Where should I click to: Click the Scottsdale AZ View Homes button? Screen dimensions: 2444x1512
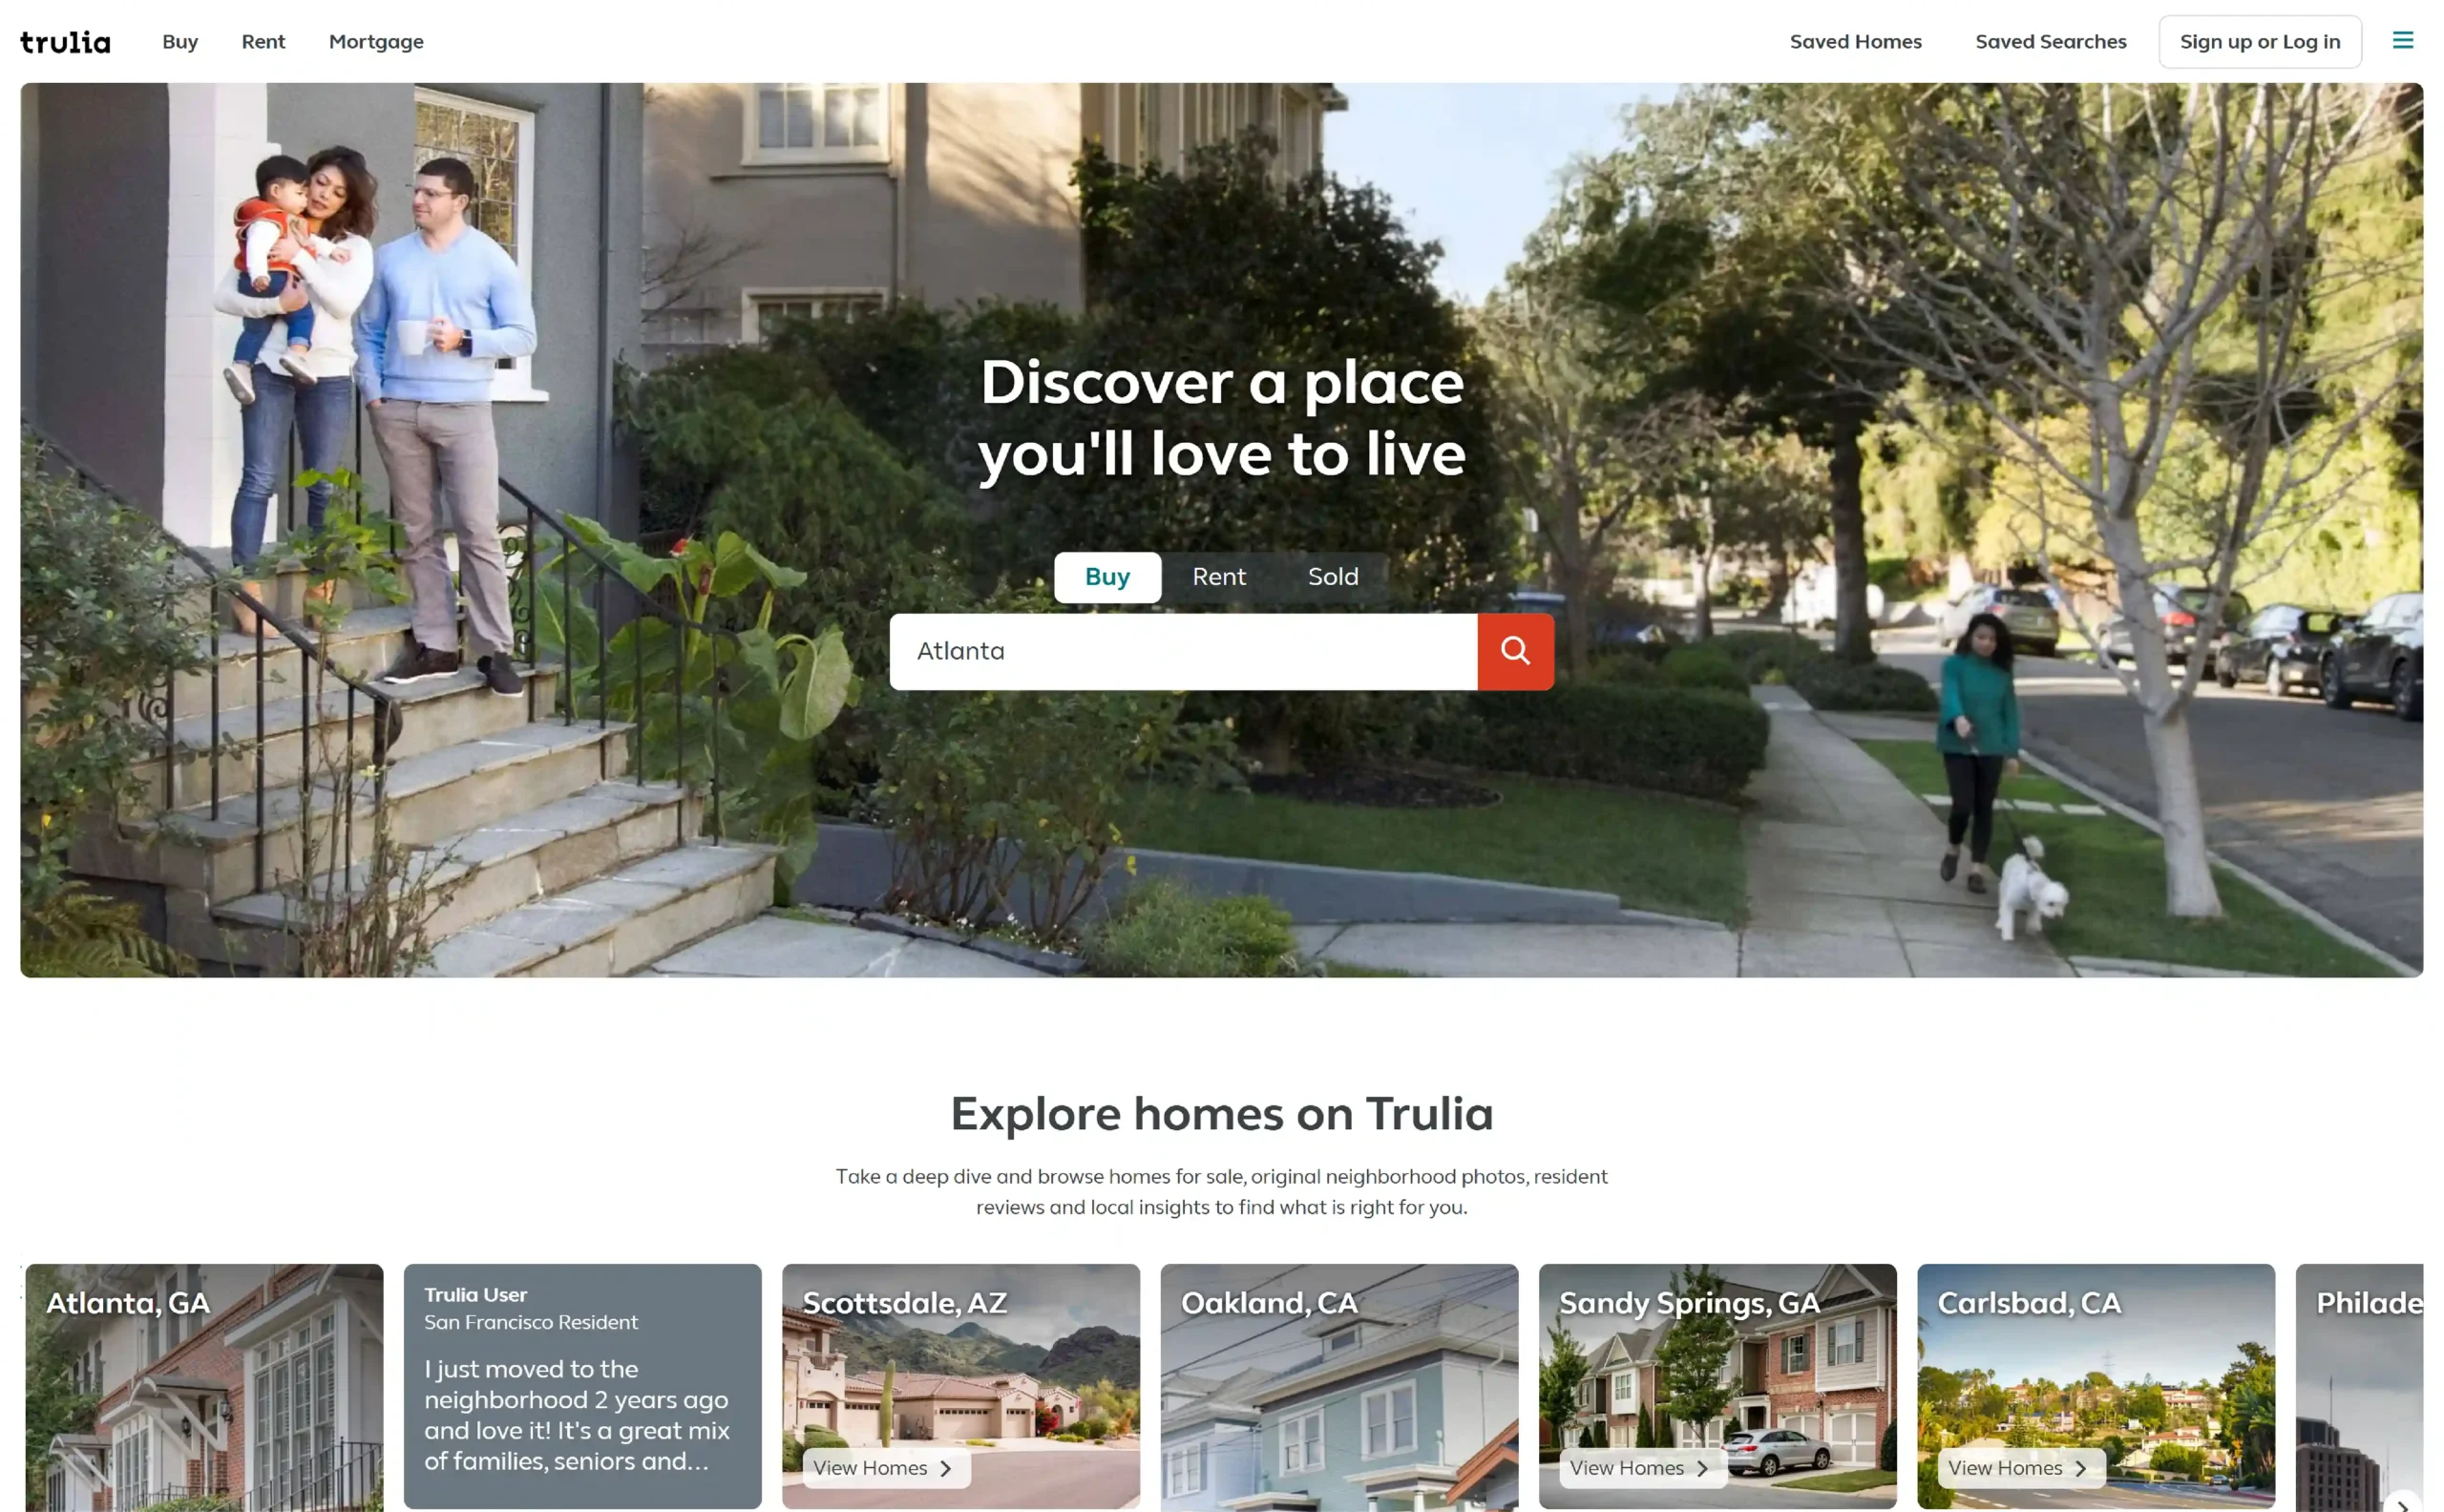pyautogui.click(x=880, y=1466)
